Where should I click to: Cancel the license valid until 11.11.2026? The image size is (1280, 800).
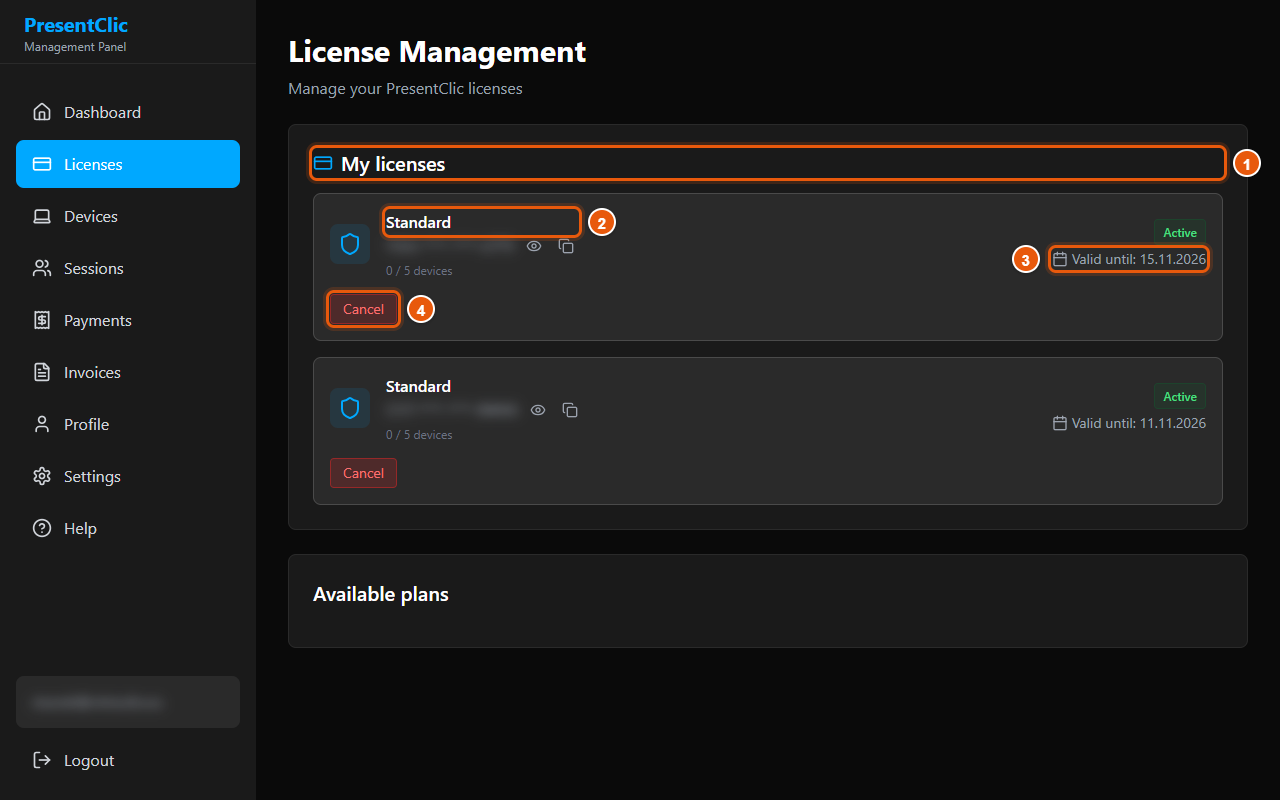(363, 473)
